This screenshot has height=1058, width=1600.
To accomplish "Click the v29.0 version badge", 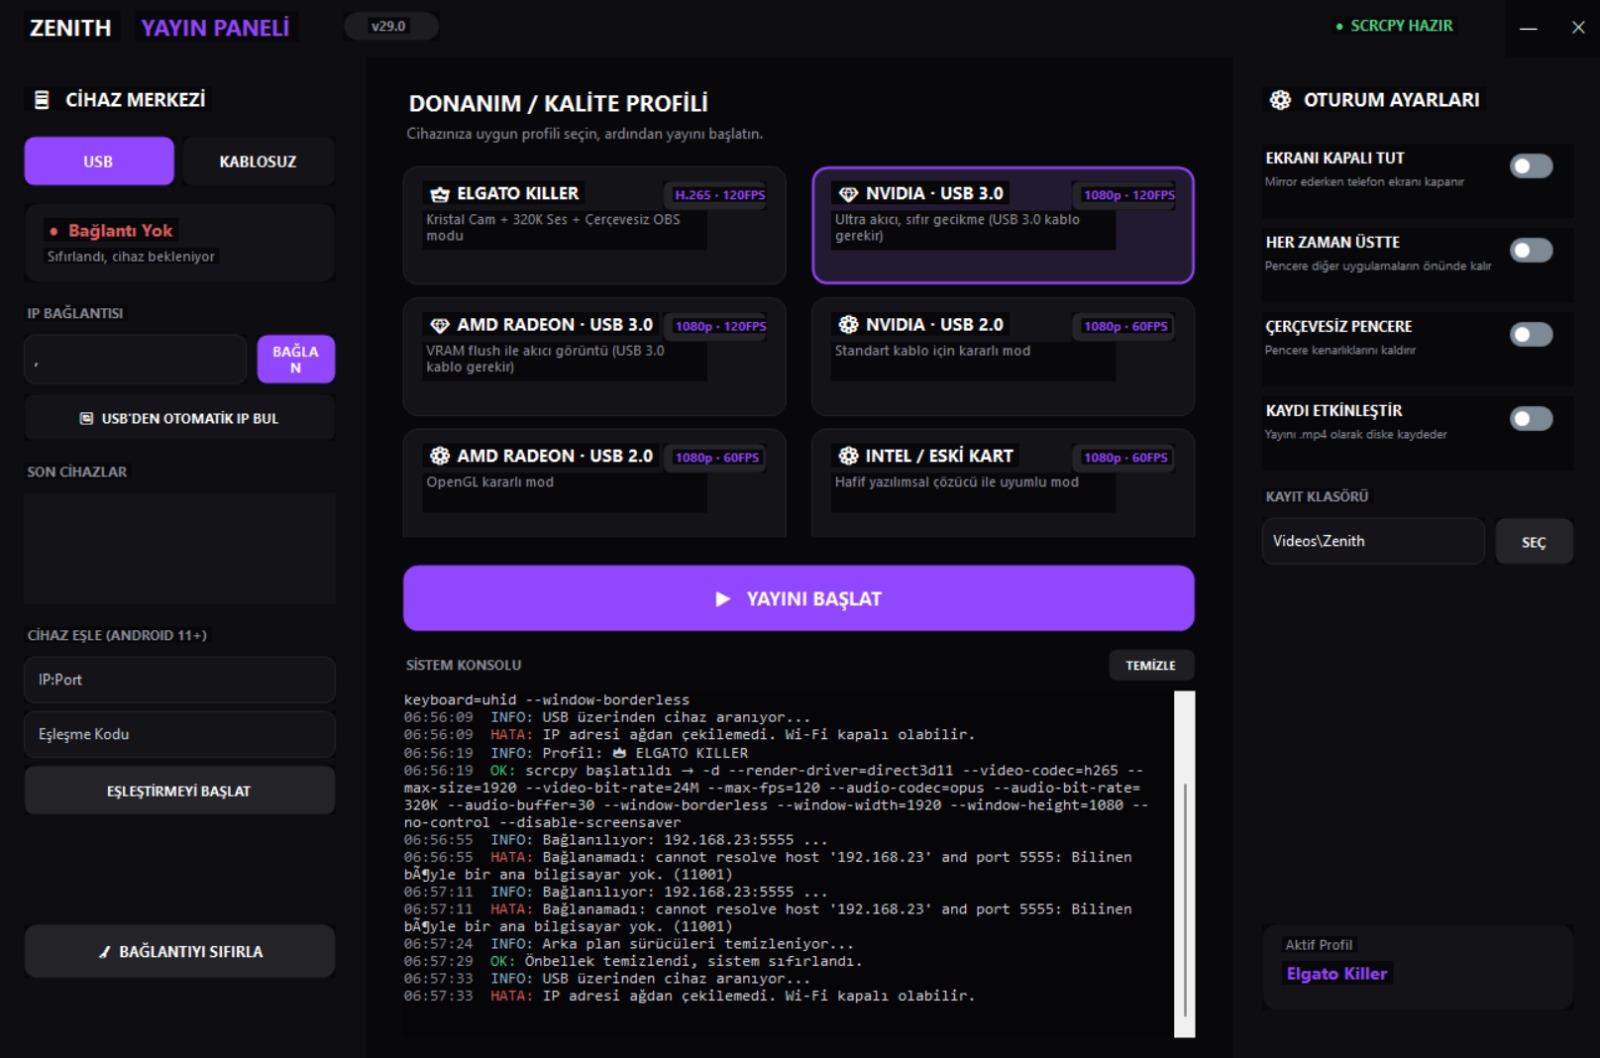I will click(x=389, y=26).
